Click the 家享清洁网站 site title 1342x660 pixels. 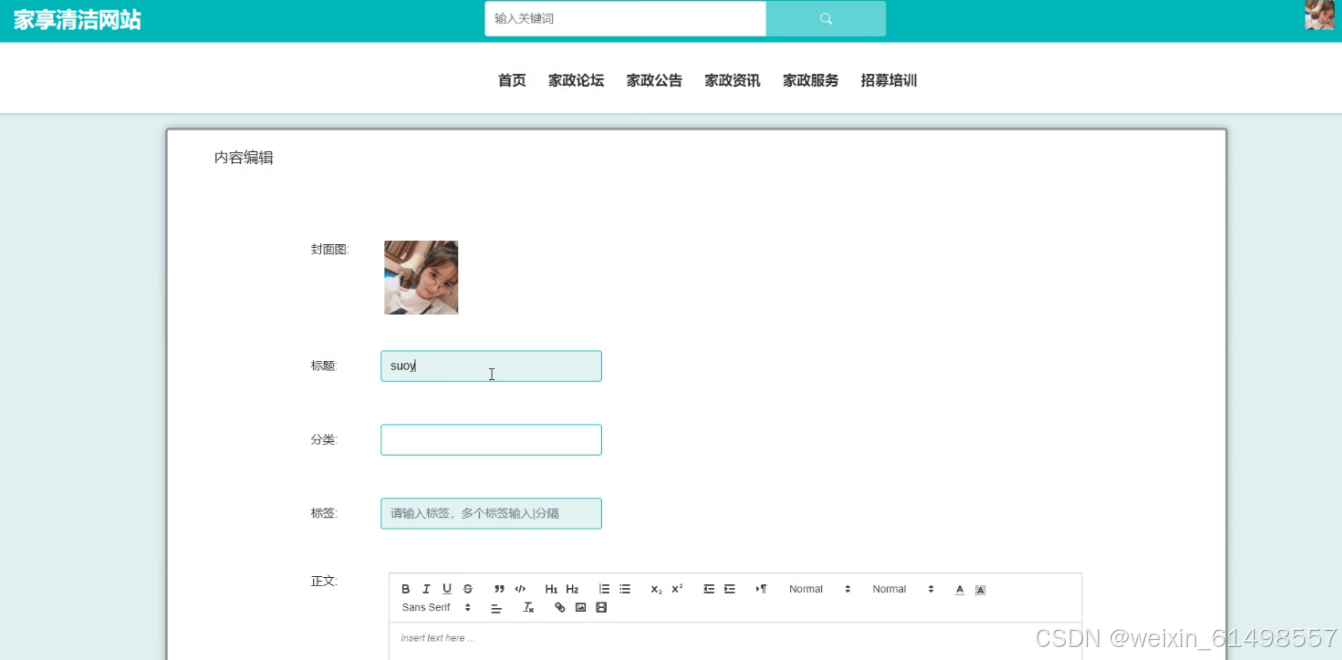77,20
